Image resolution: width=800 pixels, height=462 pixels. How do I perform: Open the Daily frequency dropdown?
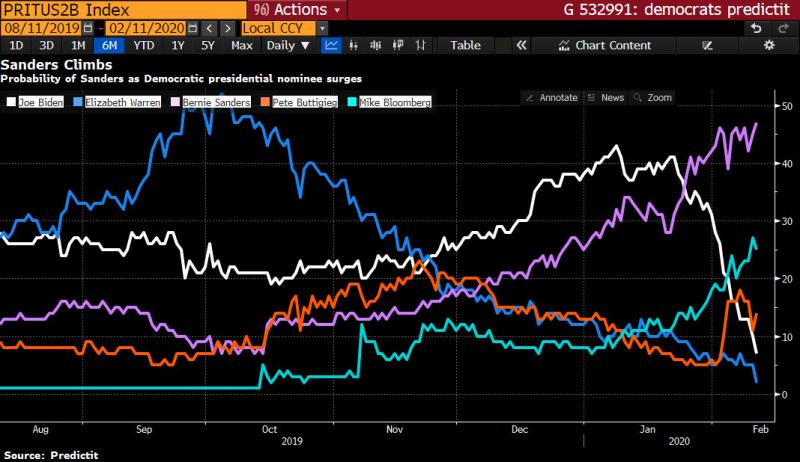click(288, 46)
